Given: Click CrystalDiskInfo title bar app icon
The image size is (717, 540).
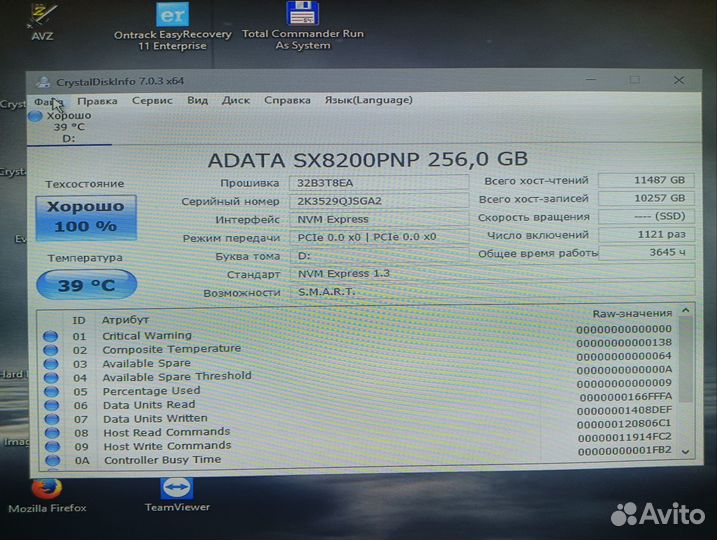Looking at the screenshot, I should (43, 82).
